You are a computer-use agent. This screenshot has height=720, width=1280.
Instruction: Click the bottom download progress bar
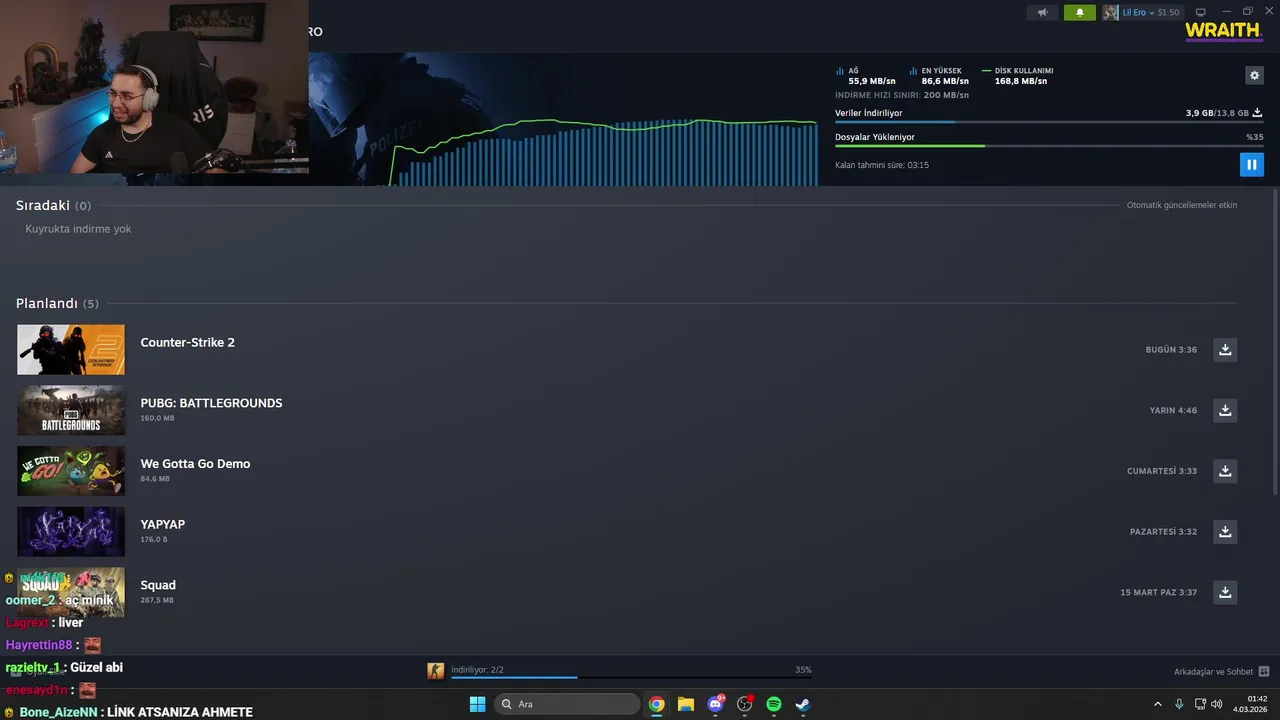click(x=631, y=677)
